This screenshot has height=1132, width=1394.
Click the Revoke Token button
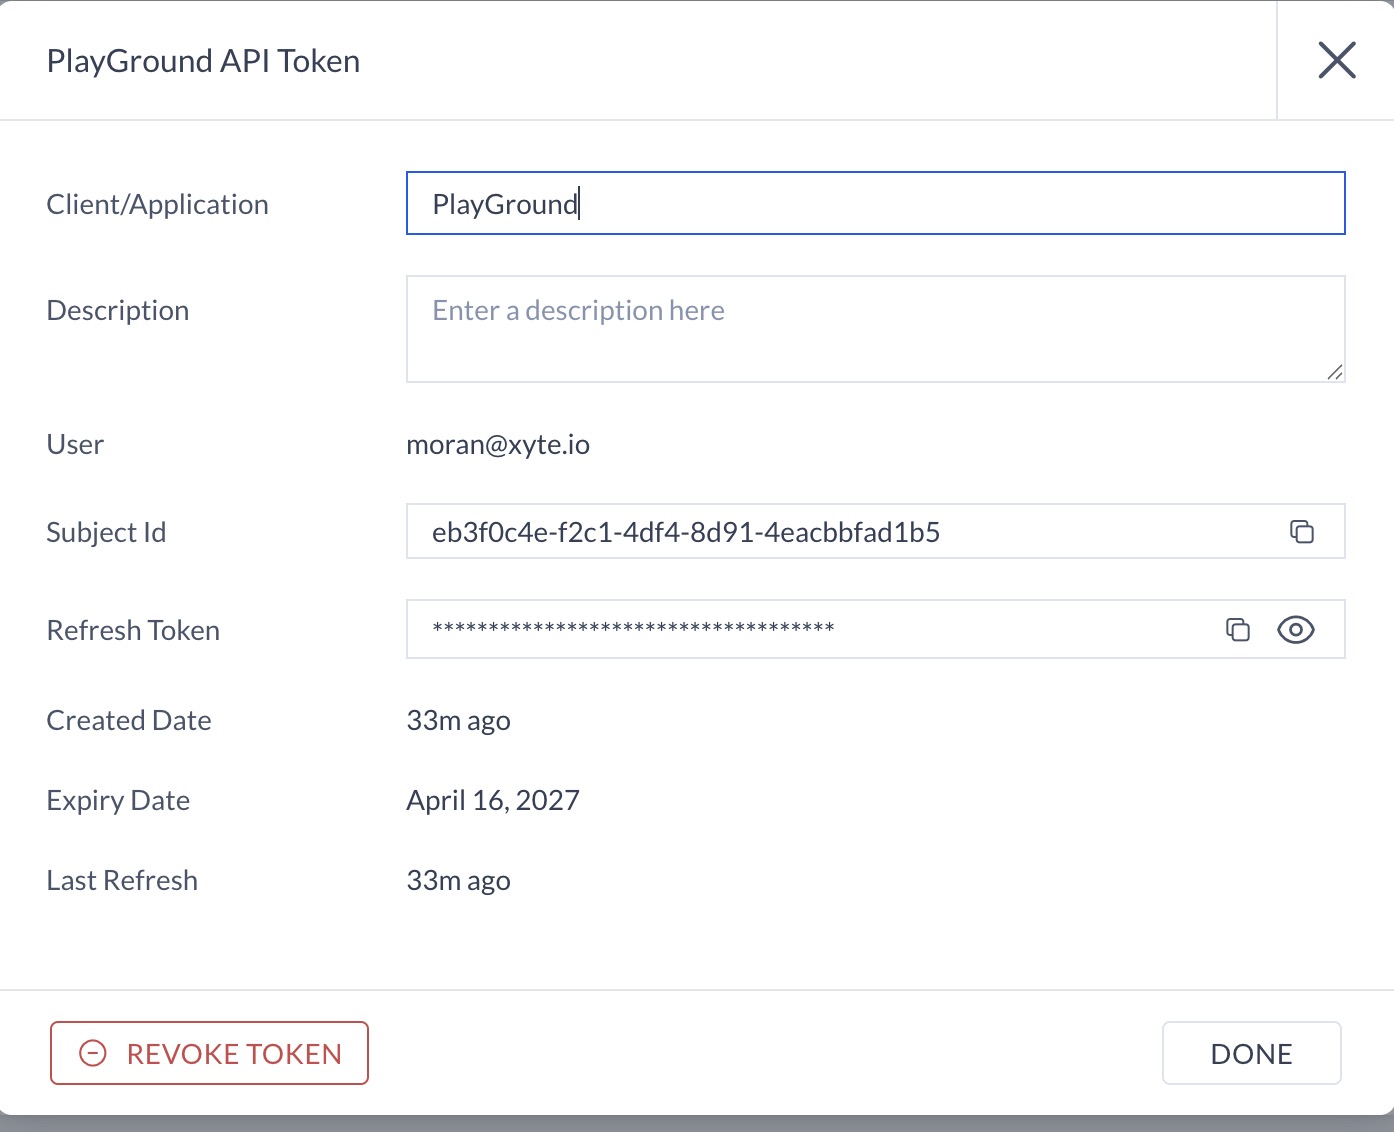click(x=209, y=1053)
